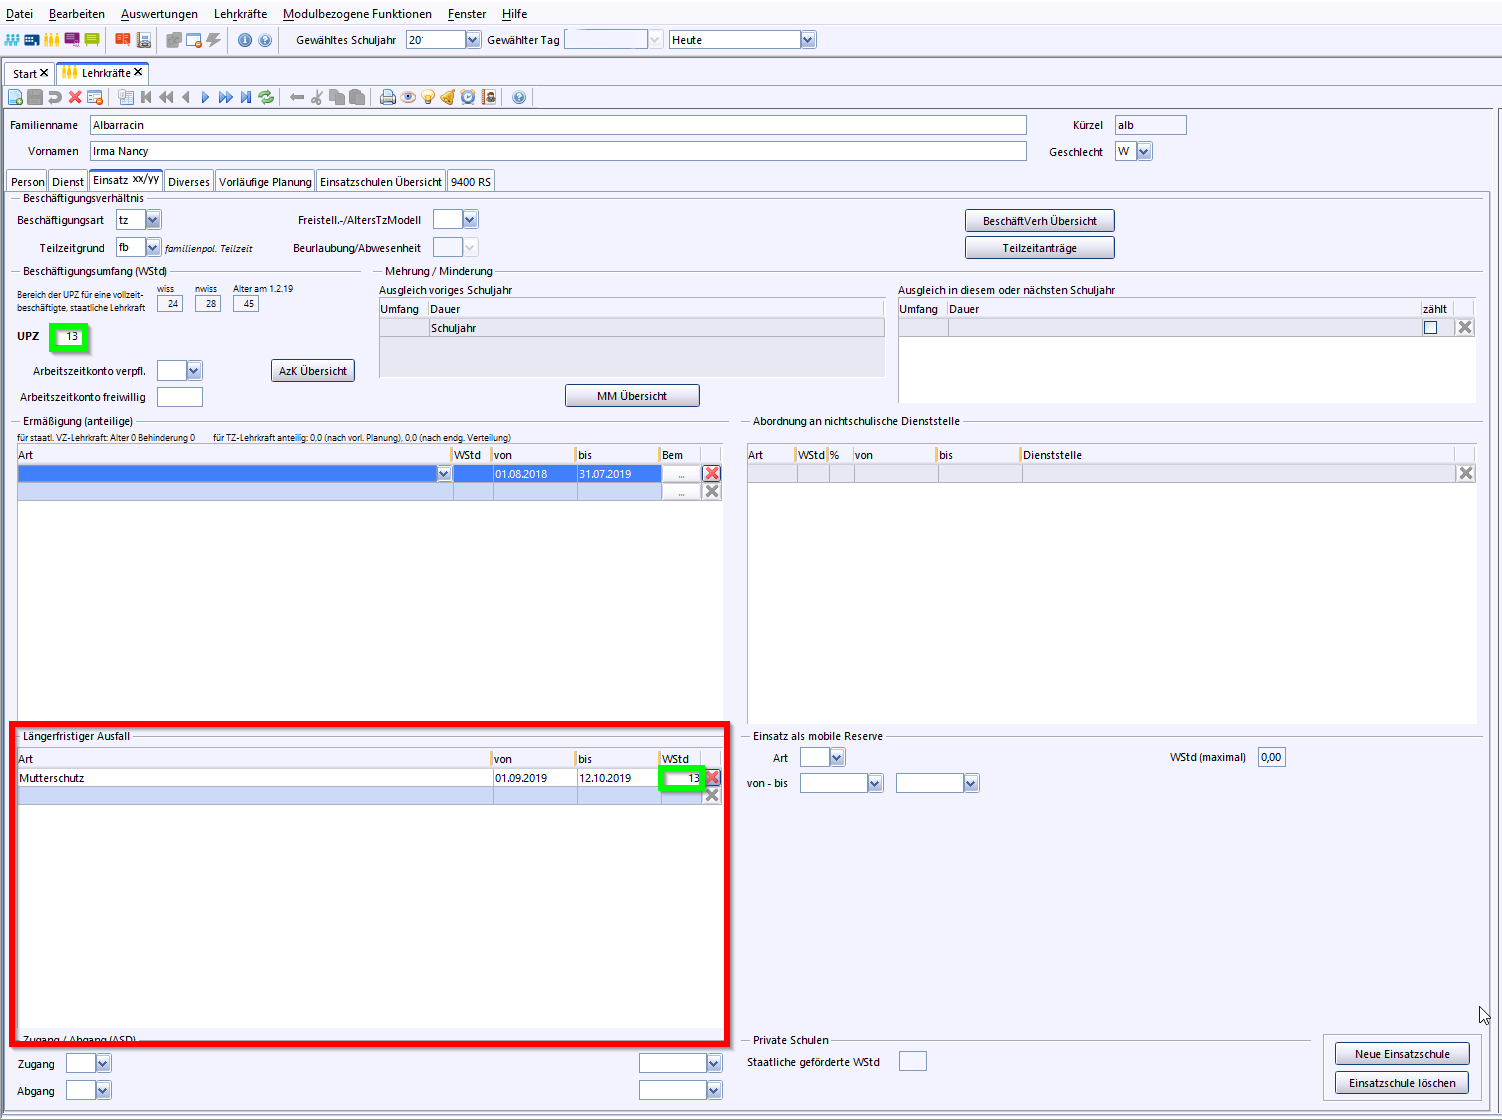
Task: Click the 12.10.2019 end date cell
Action: 618,778
